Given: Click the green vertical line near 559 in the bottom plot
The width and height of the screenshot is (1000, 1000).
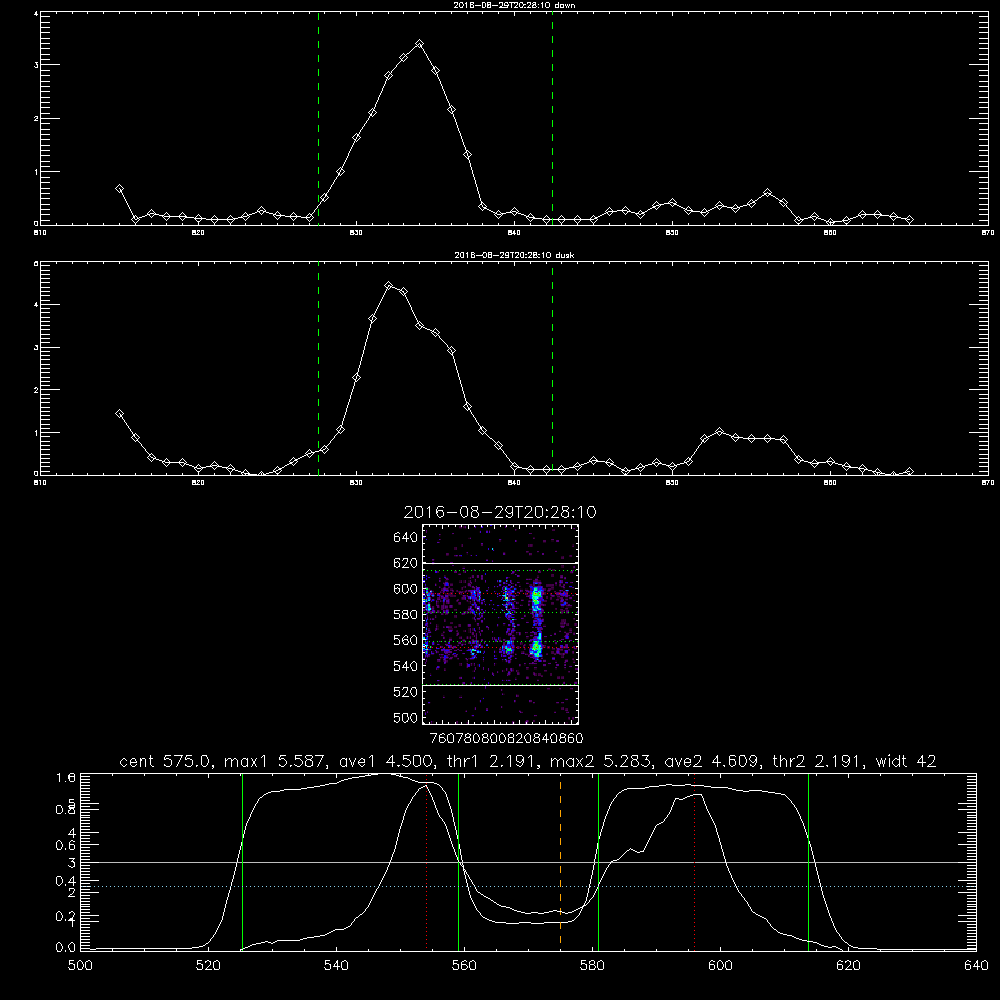Looking at the screenshot, I should click(459, 862).
